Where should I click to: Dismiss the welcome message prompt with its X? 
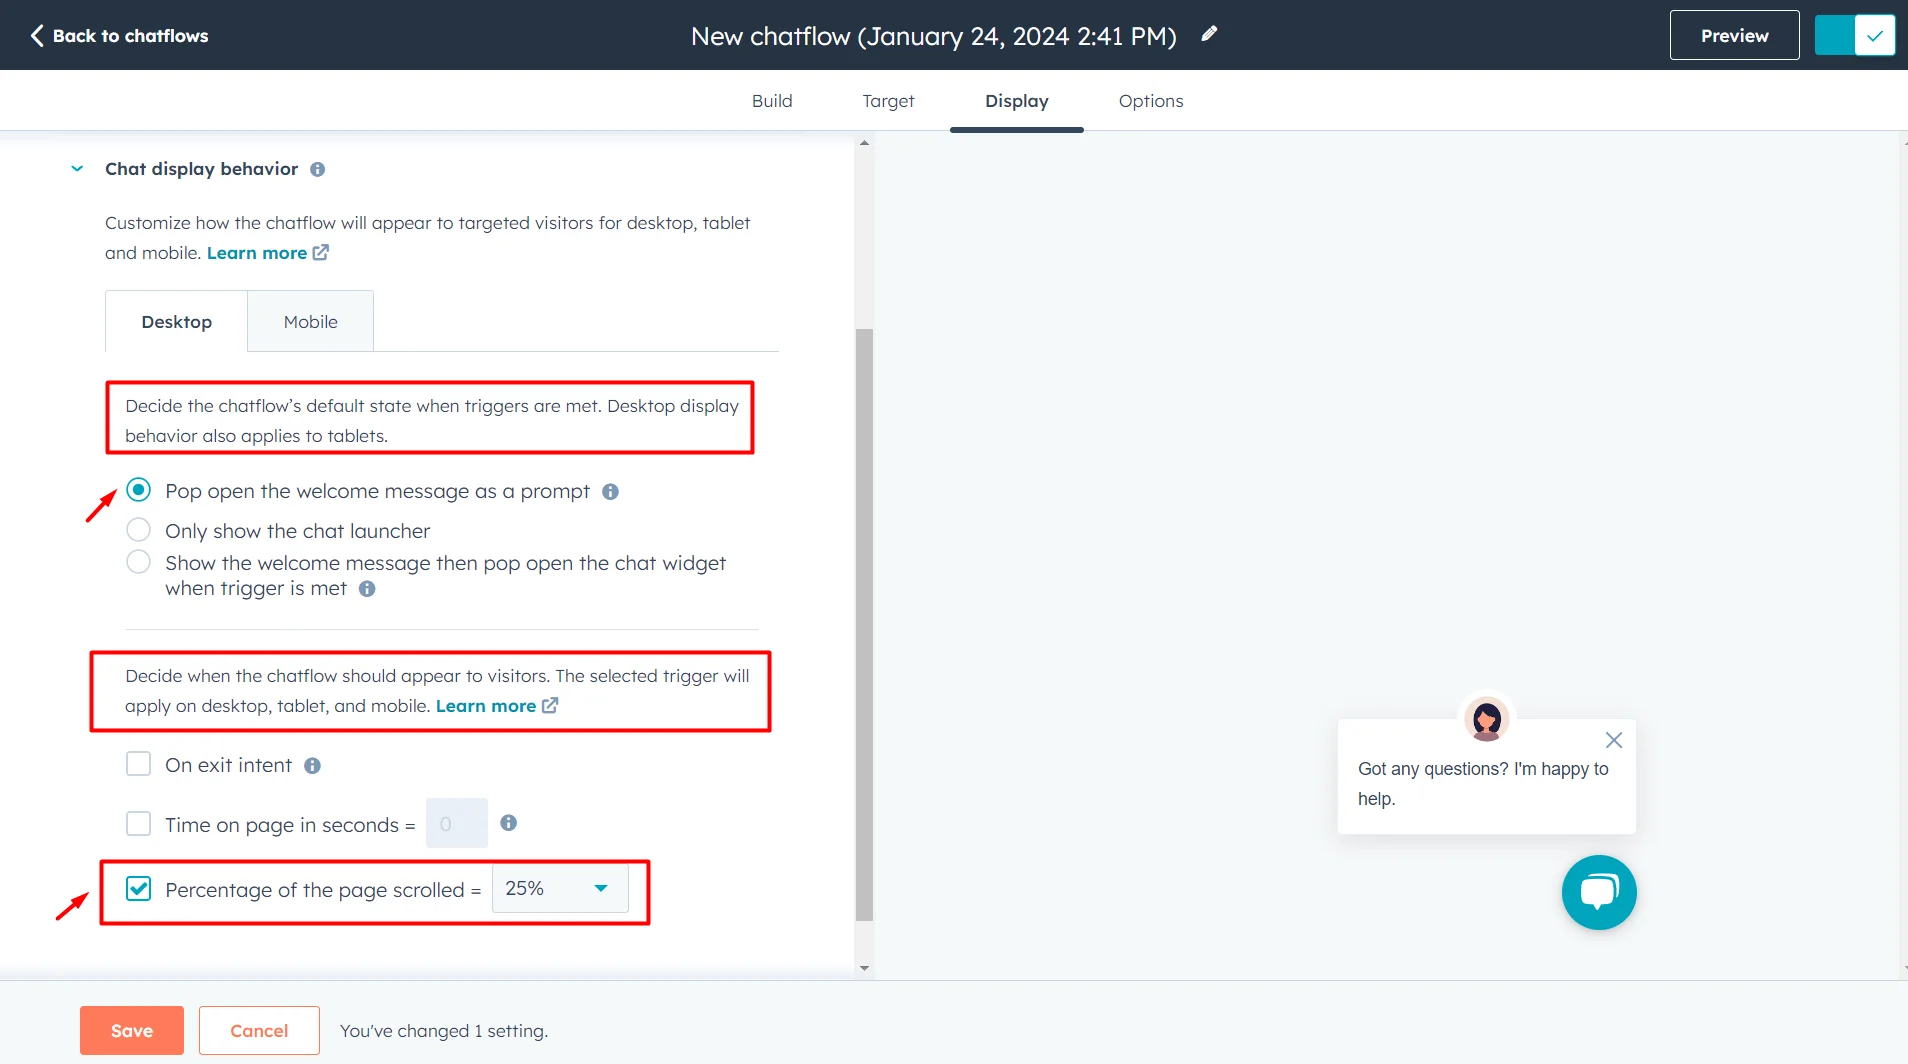click(1612, 740)
